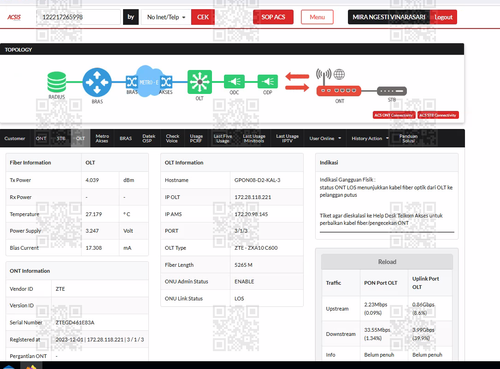Switch to the ONT tab
Viewport: 500px width, 369px height.
click(x=41, y=138)
